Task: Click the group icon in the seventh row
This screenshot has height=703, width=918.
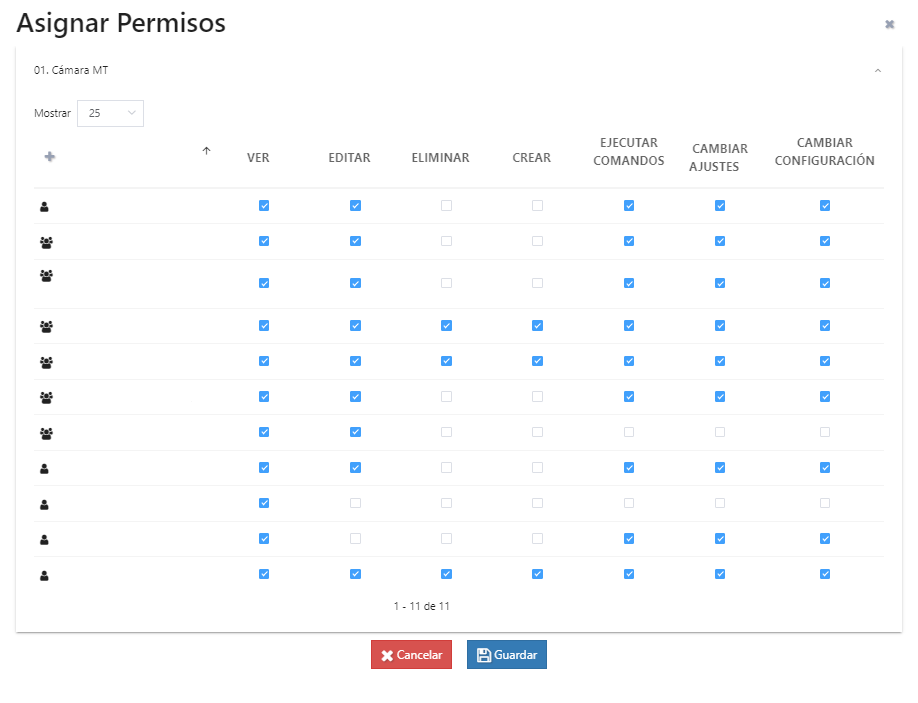Action: (x=46, y=433)
